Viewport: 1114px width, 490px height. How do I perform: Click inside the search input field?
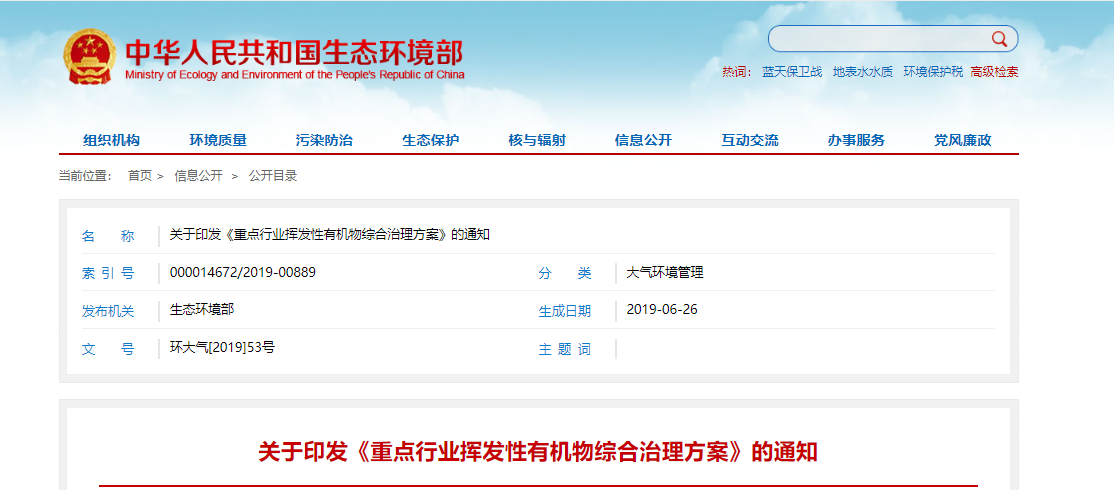[x=878, y=39]
